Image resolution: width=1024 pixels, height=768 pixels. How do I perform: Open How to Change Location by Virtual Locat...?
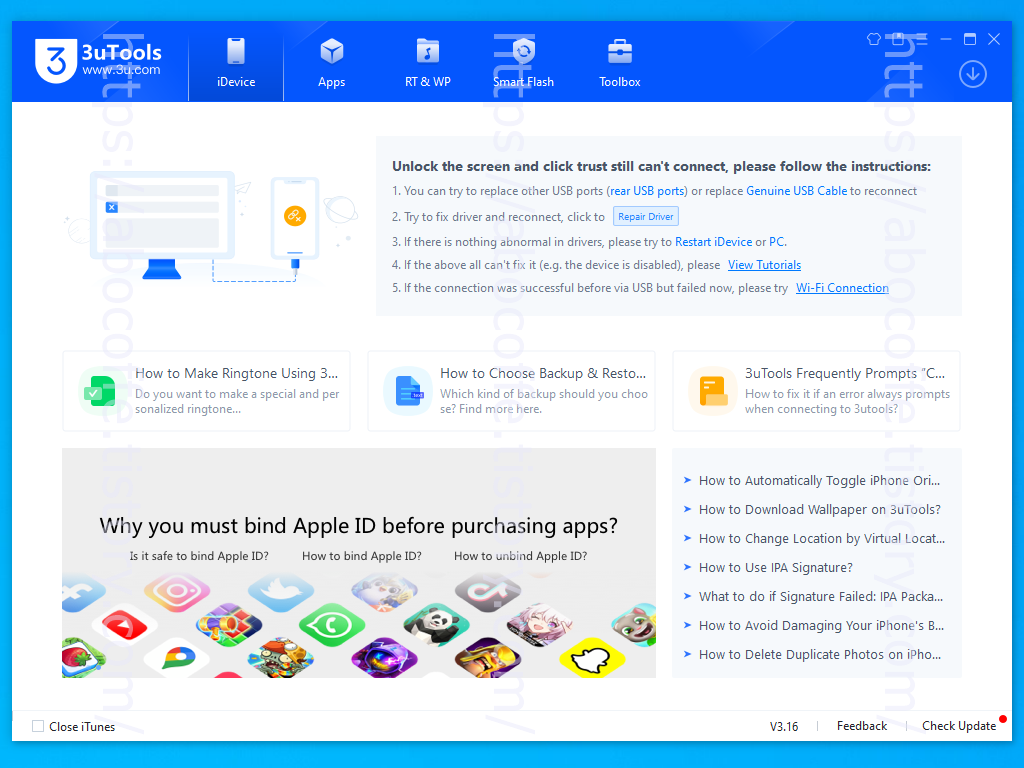point(822,538)
